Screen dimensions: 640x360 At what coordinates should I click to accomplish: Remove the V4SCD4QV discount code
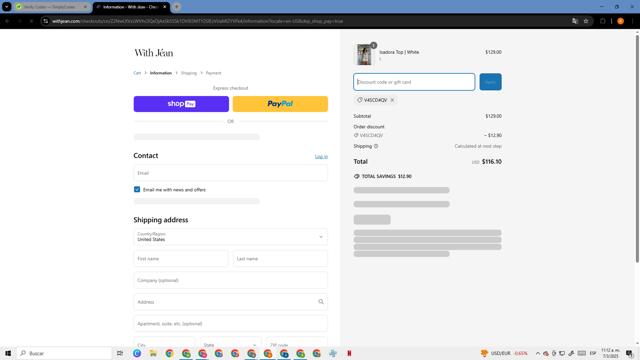(392, 100)
